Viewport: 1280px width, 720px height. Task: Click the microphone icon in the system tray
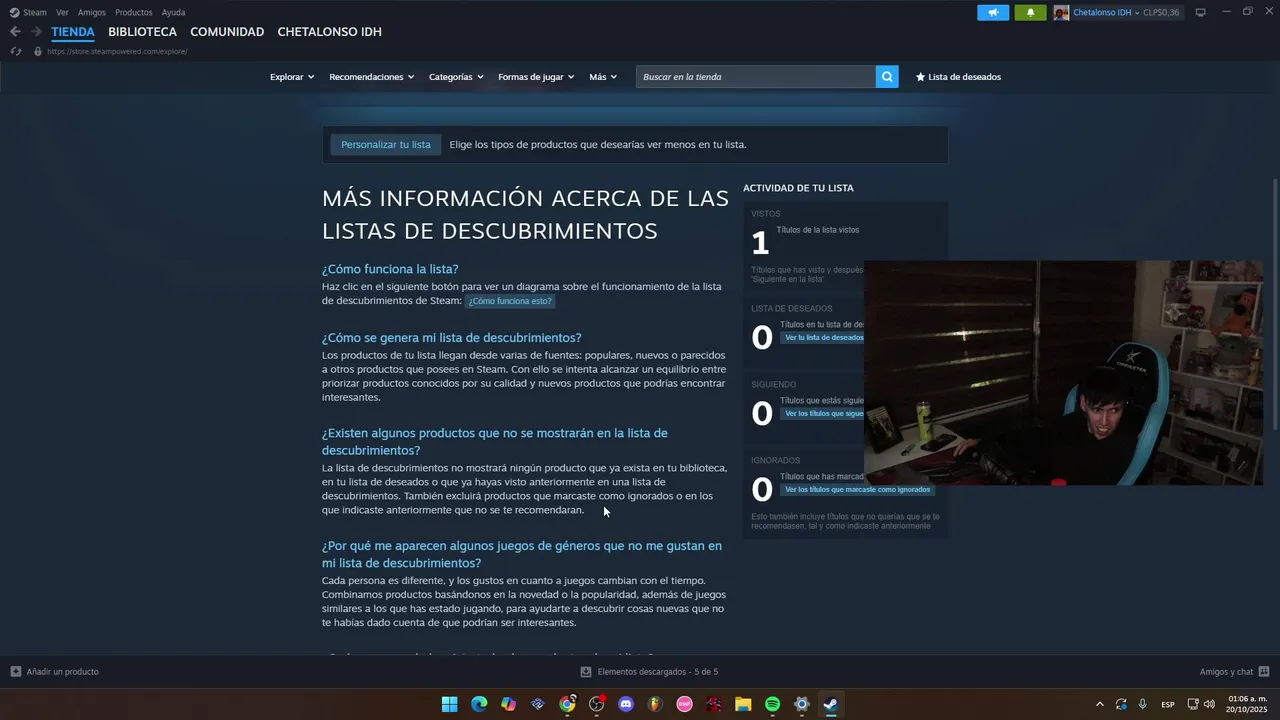pos(1142,704)
